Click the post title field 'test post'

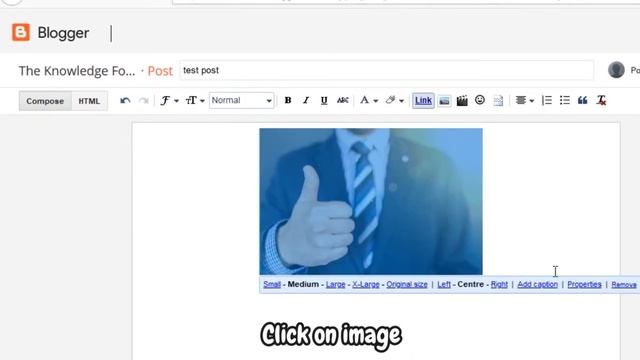pyautogui.click(x=387, y=70)
